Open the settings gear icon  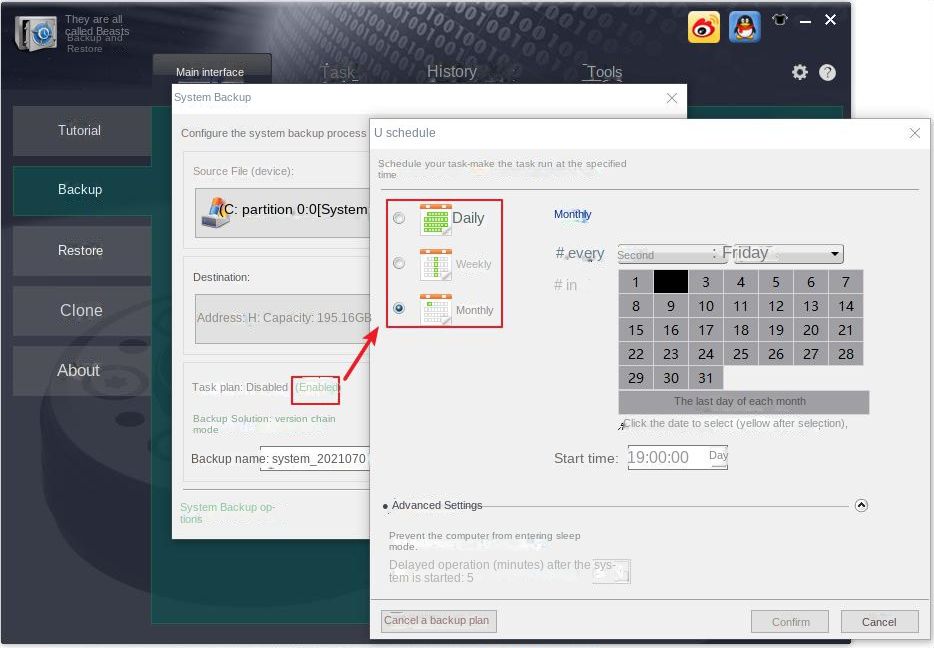[x=798, y=72]
